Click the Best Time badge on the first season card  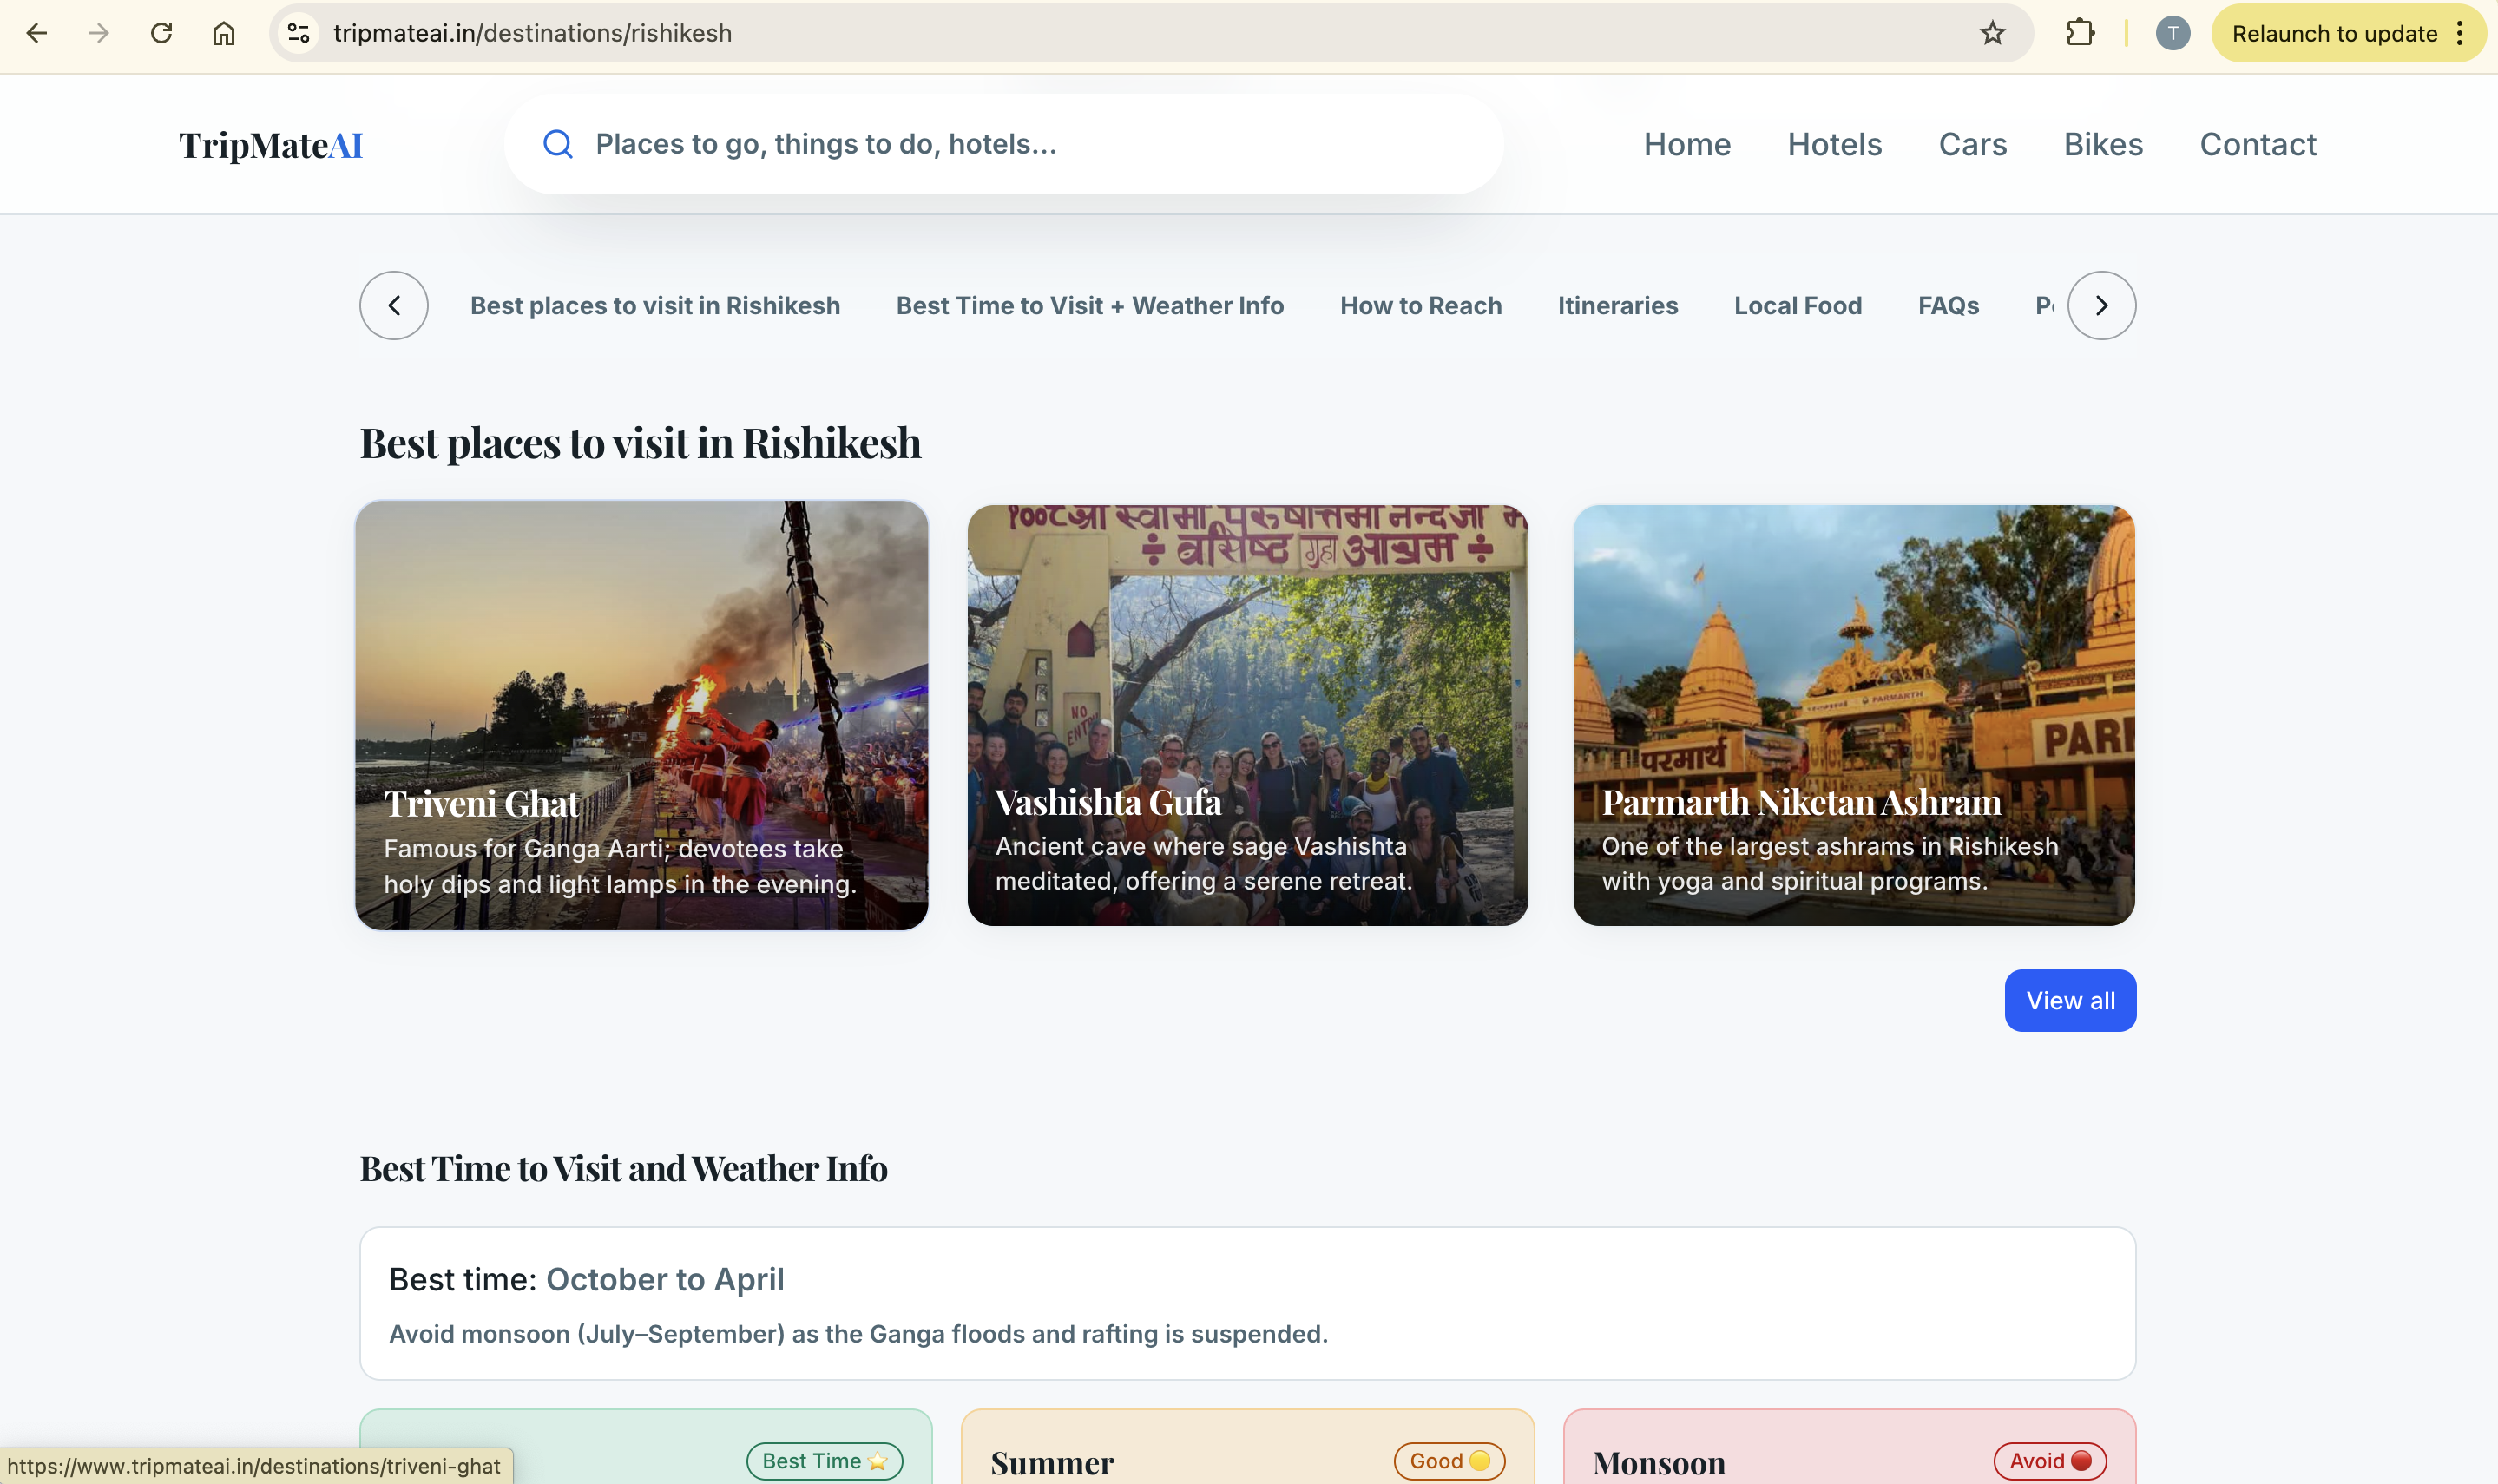click(x=823, y=1460)
